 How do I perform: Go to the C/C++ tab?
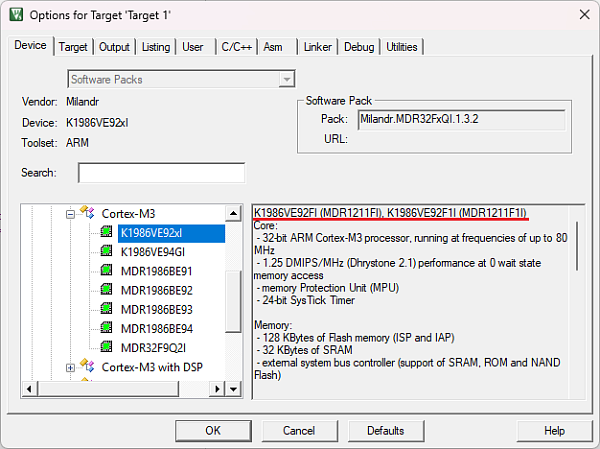click(x=236, y=47)
